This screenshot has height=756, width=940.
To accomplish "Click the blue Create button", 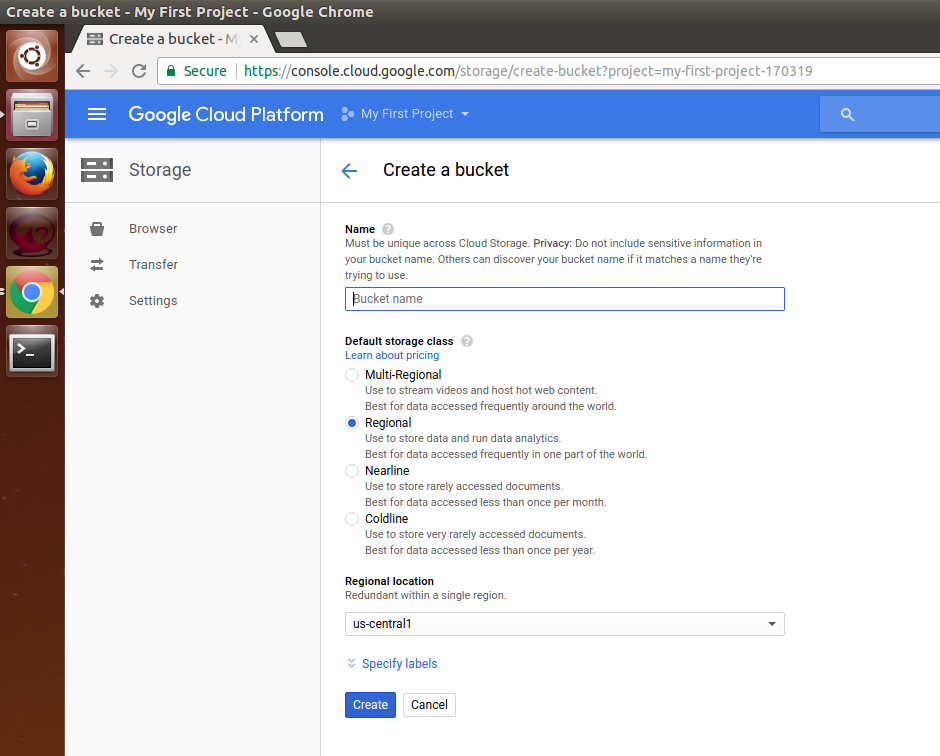I will [x=370, y=705].
